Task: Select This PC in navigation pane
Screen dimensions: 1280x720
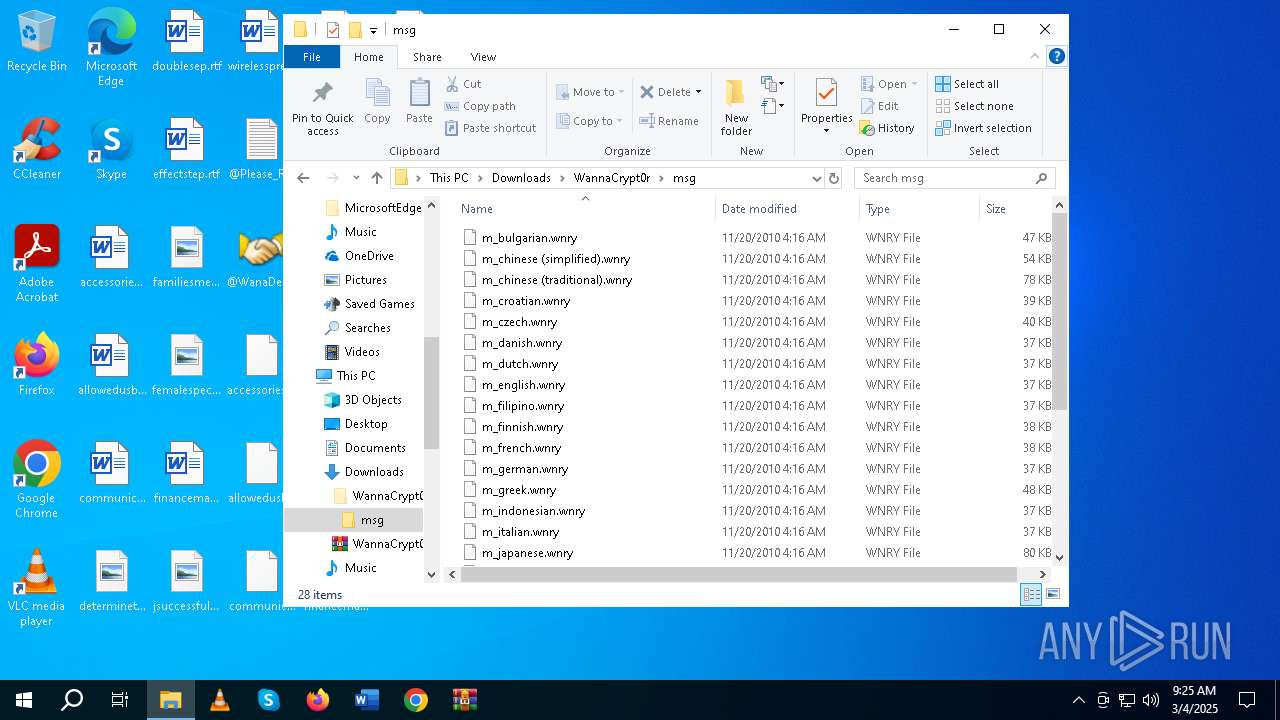Action: (x=355, y=376)
